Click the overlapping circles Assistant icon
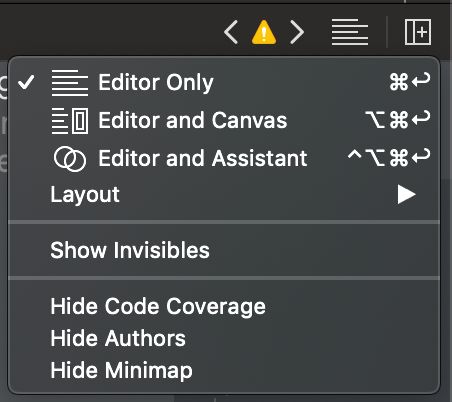 (70, 159)
